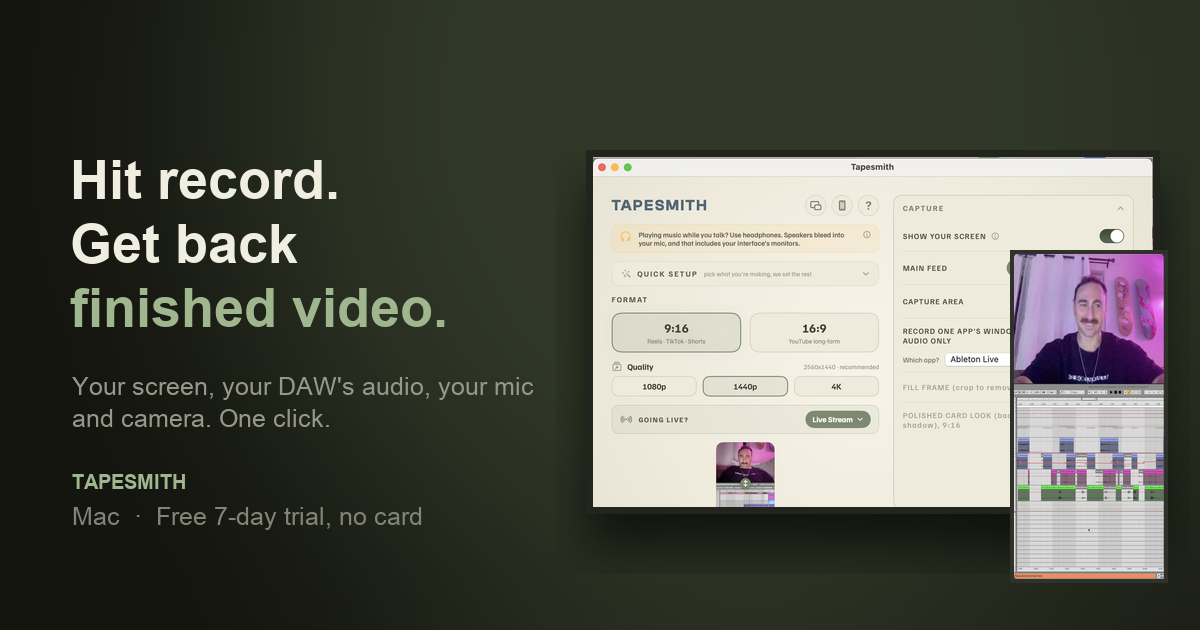Toggle the Show Your Screen switch

pos(1111,236)
